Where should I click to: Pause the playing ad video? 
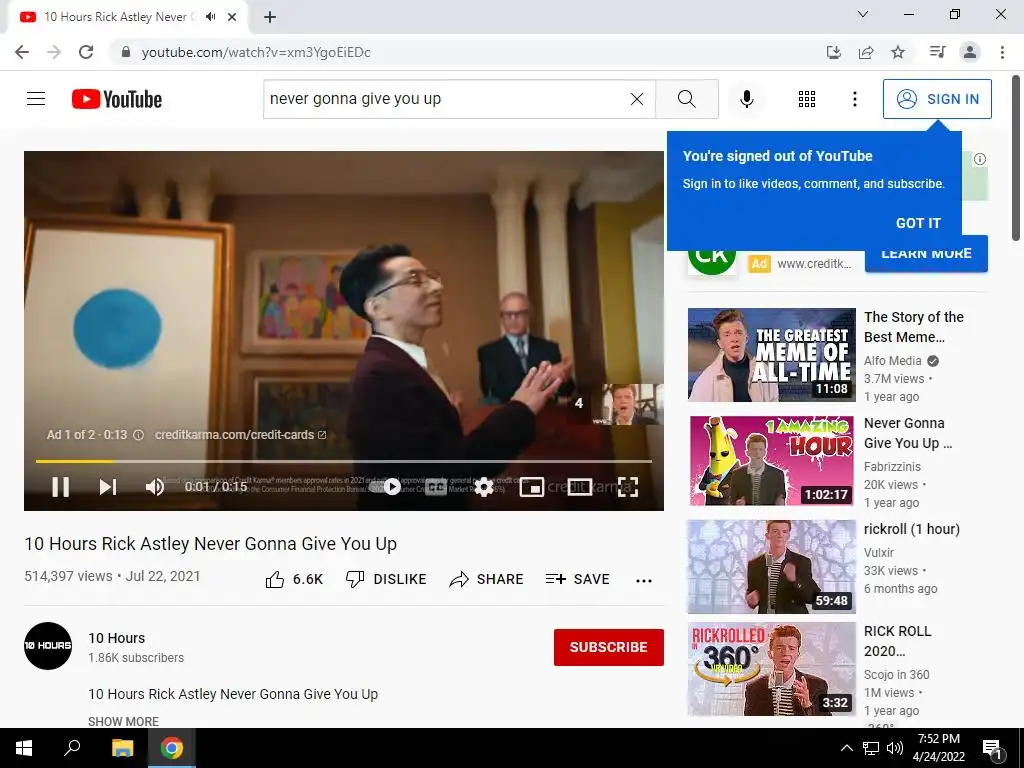point(61,487)
